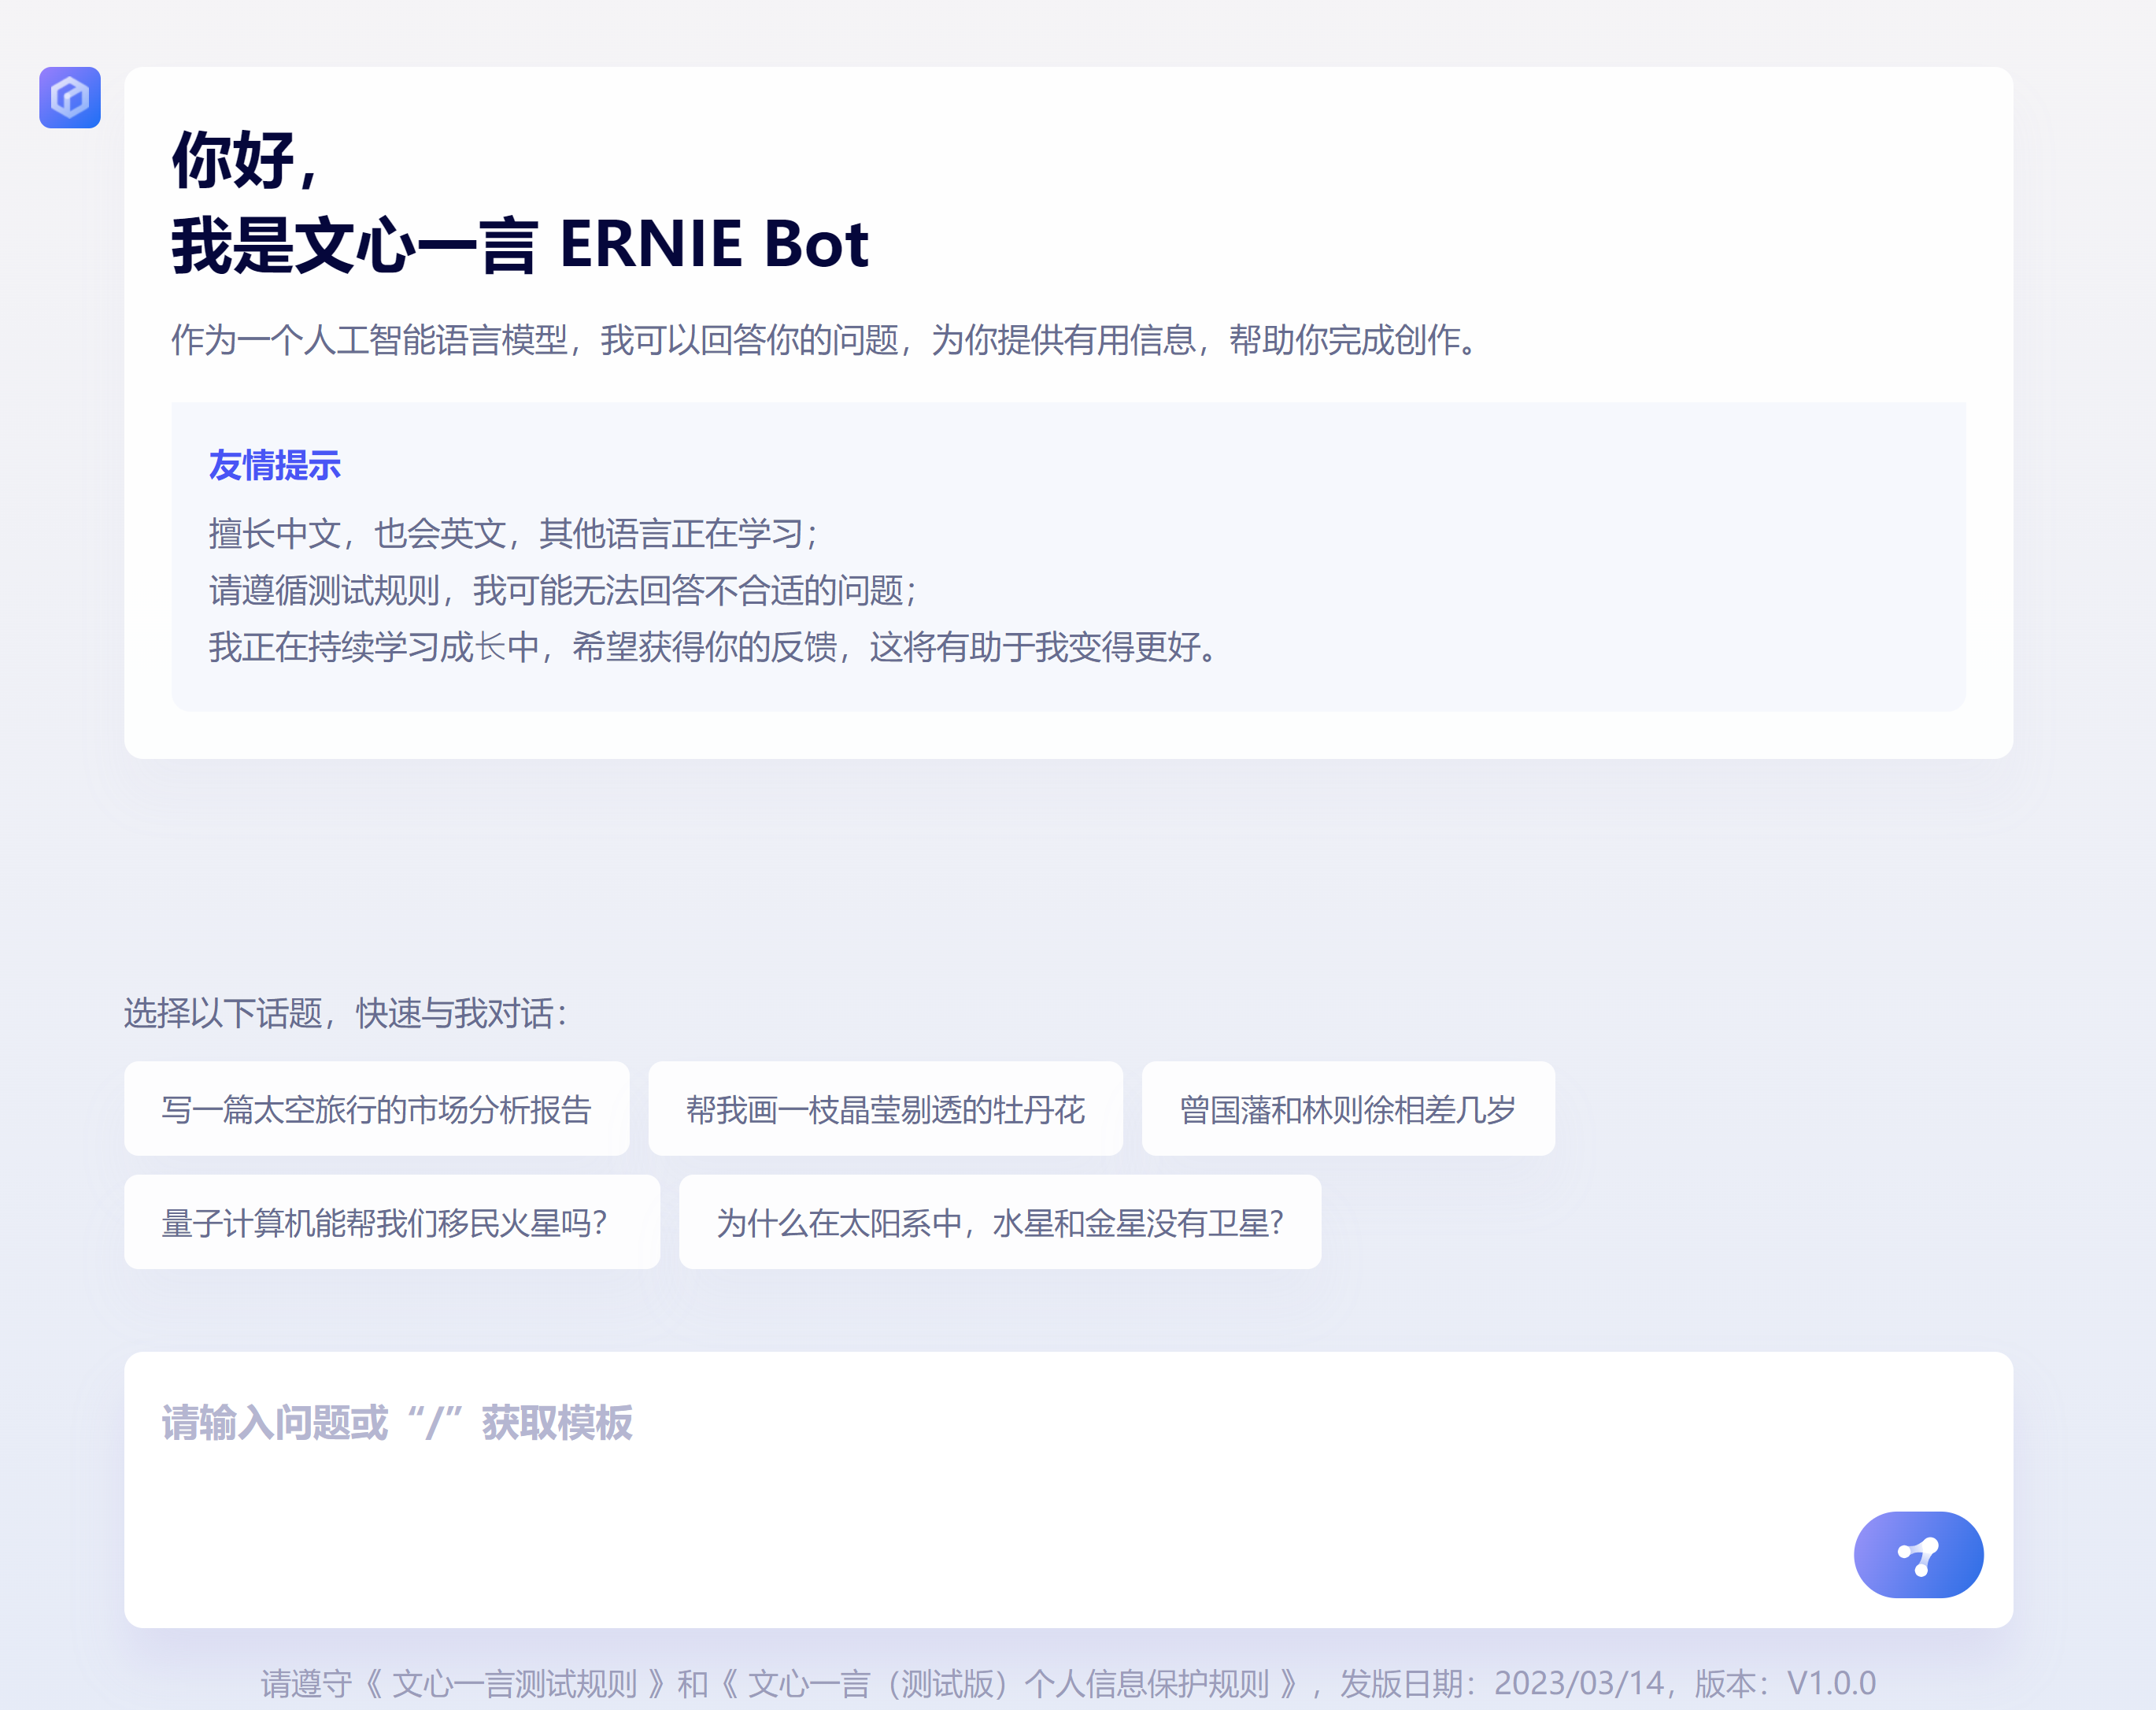
Task: Open the 文心一言测试规则 link
Action: (x=514, y=1684)
